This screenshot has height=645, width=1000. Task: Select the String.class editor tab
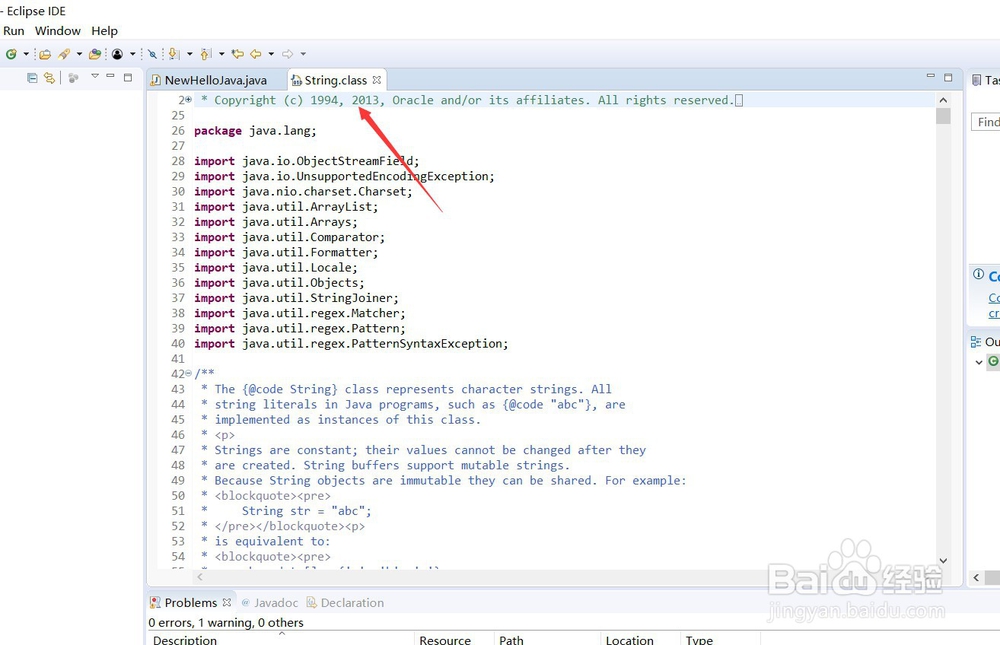335,80
